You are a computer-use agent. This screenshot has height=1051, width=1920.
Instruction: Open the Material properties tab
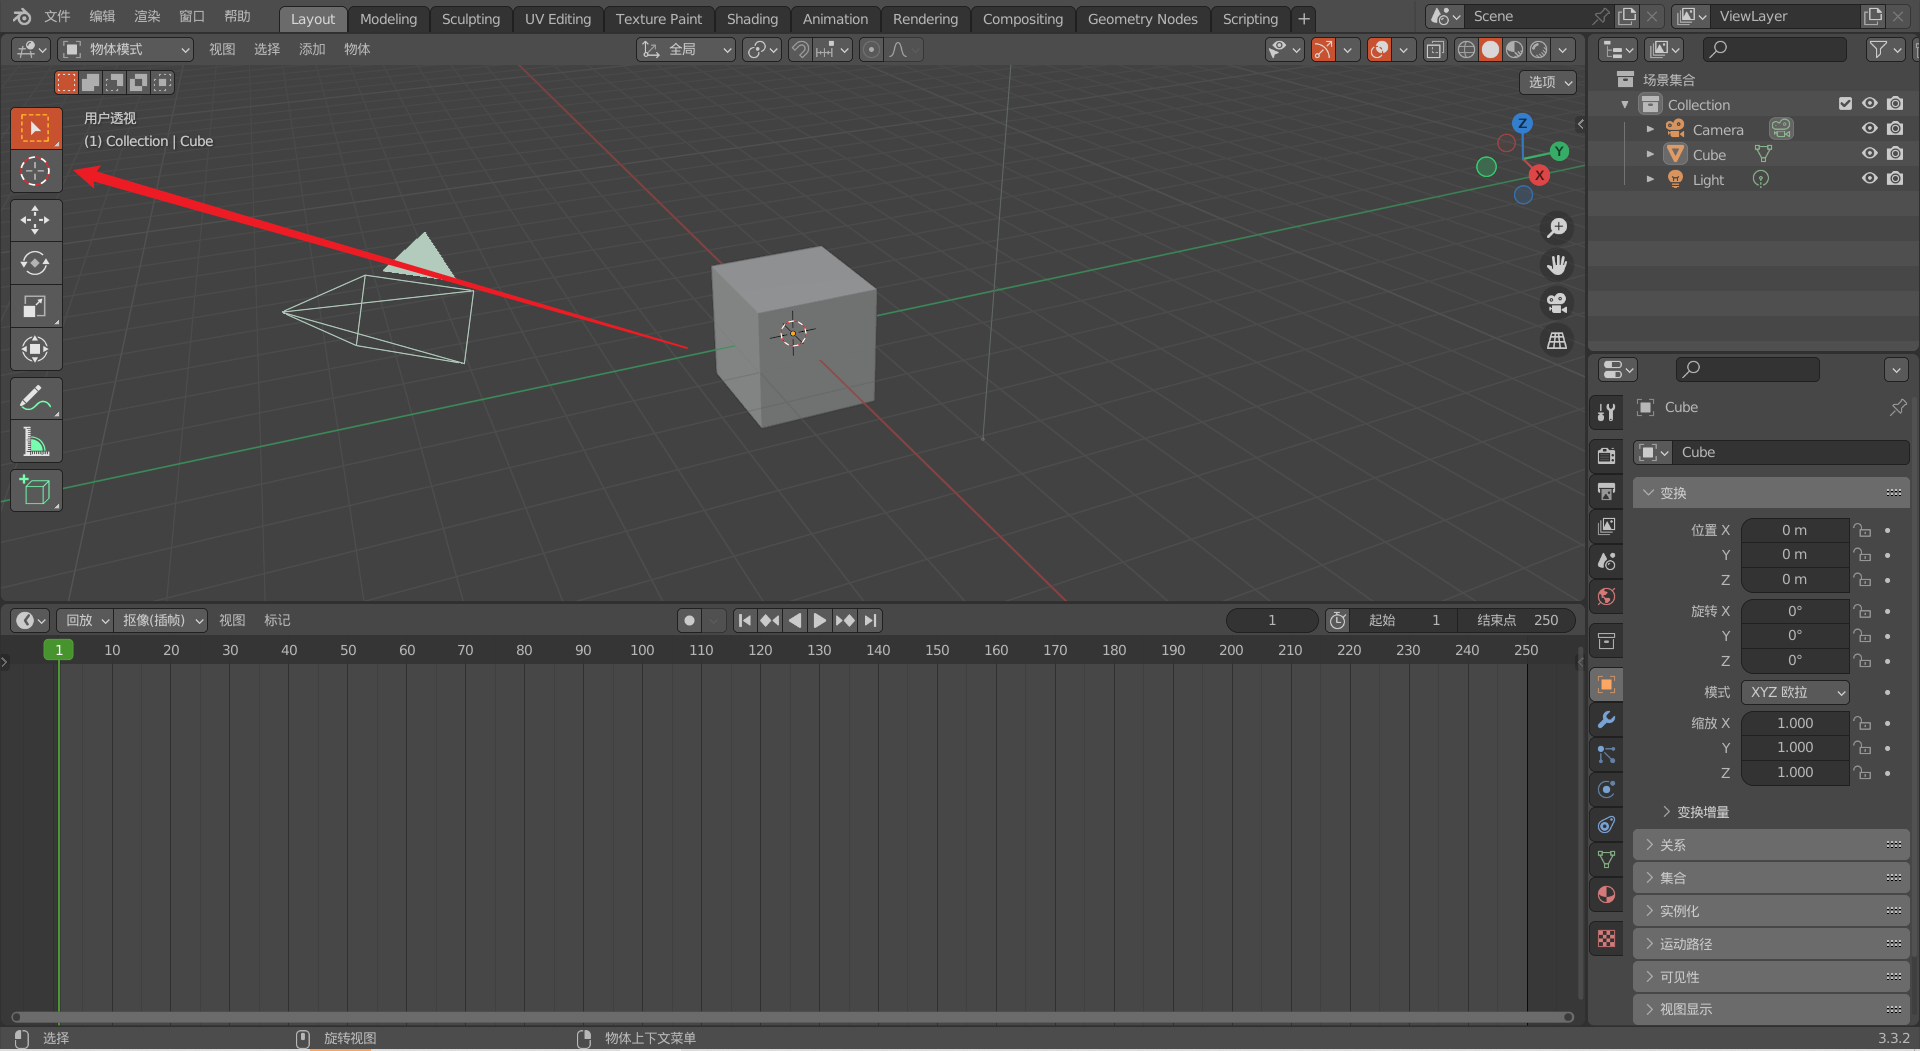[1606, 894]
